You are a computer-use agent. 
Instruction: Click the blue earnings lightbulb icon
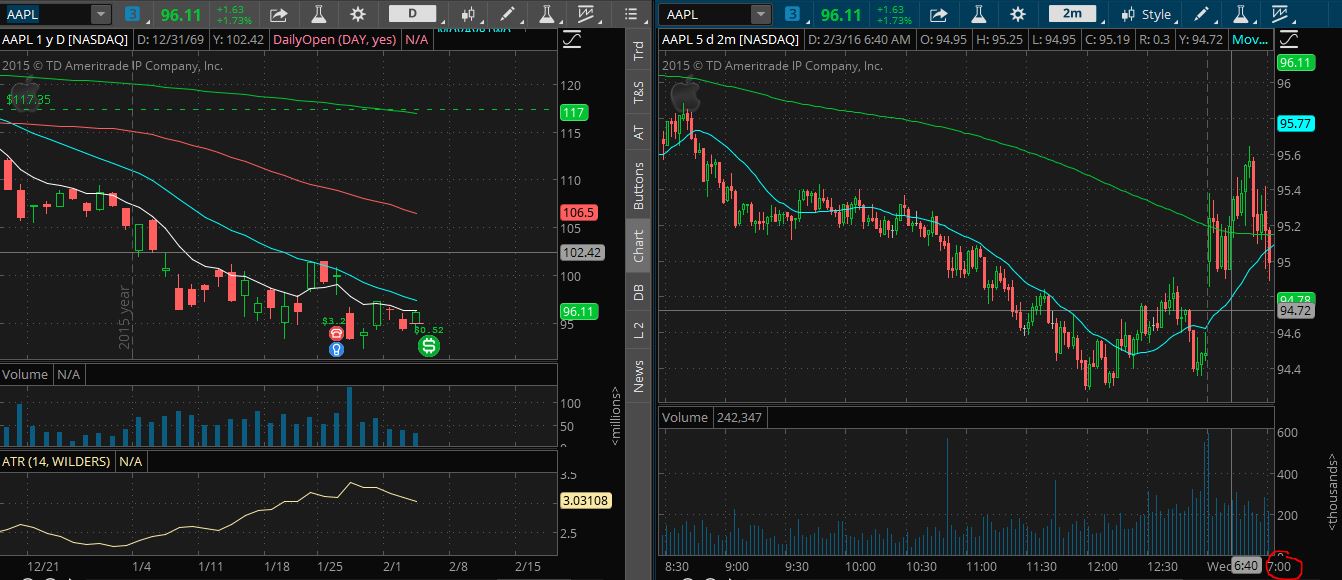point(337,350)
